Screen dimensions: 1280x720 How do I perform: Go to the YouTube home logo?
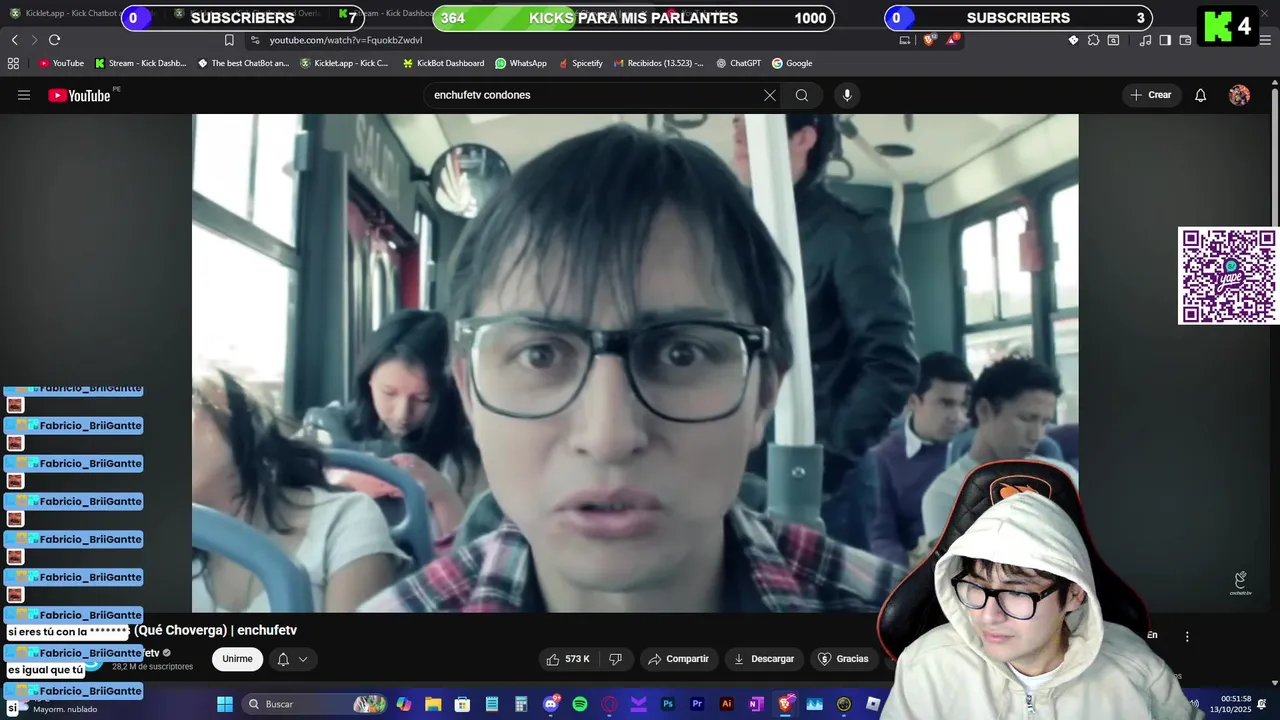(x=79, y=95)
